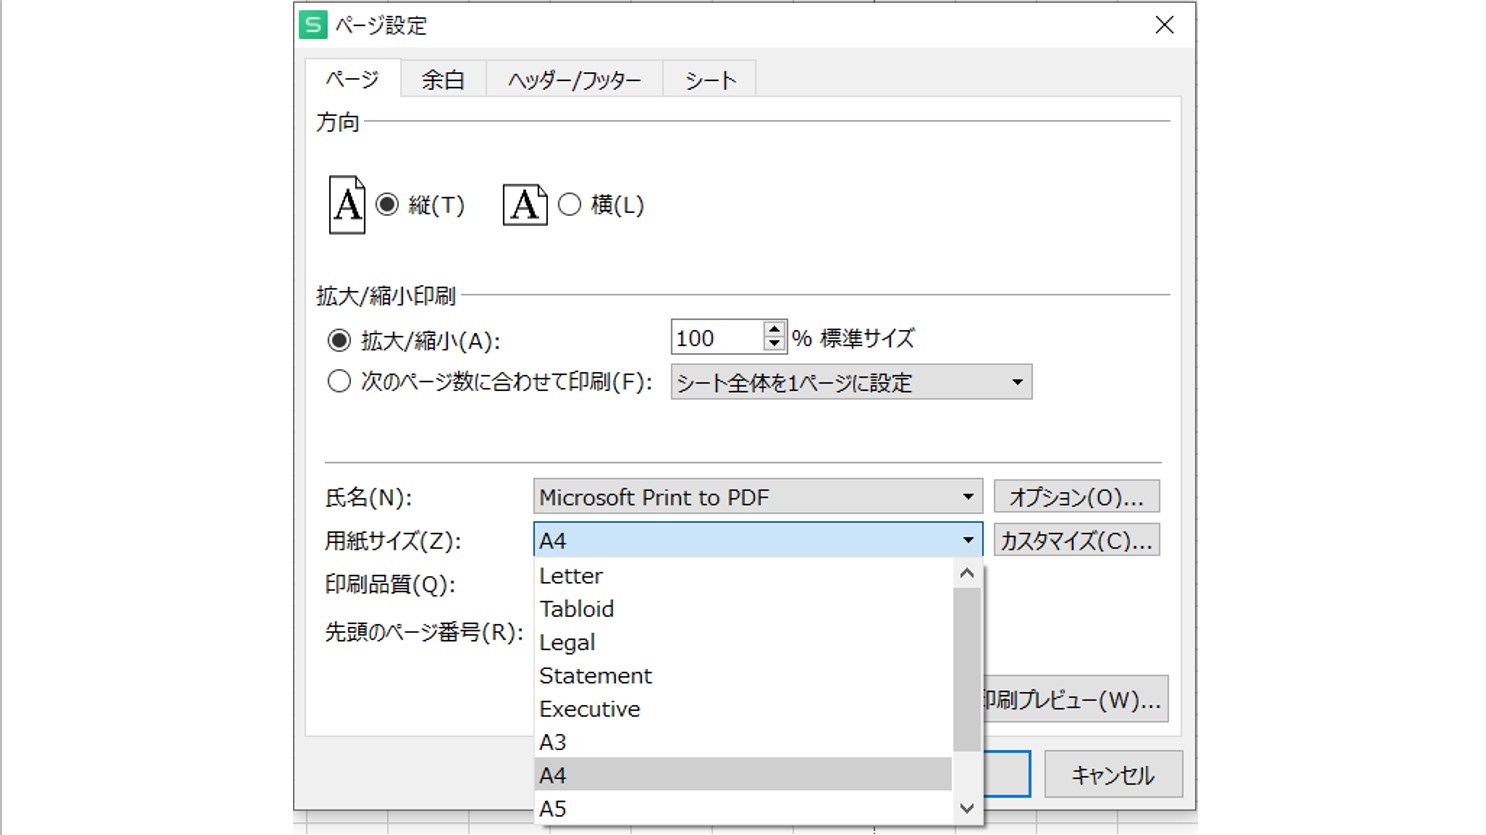
Task: Open the シート全体を1ページに設定 dropdown
Action: pyautogui.click(x=851, y=382)
